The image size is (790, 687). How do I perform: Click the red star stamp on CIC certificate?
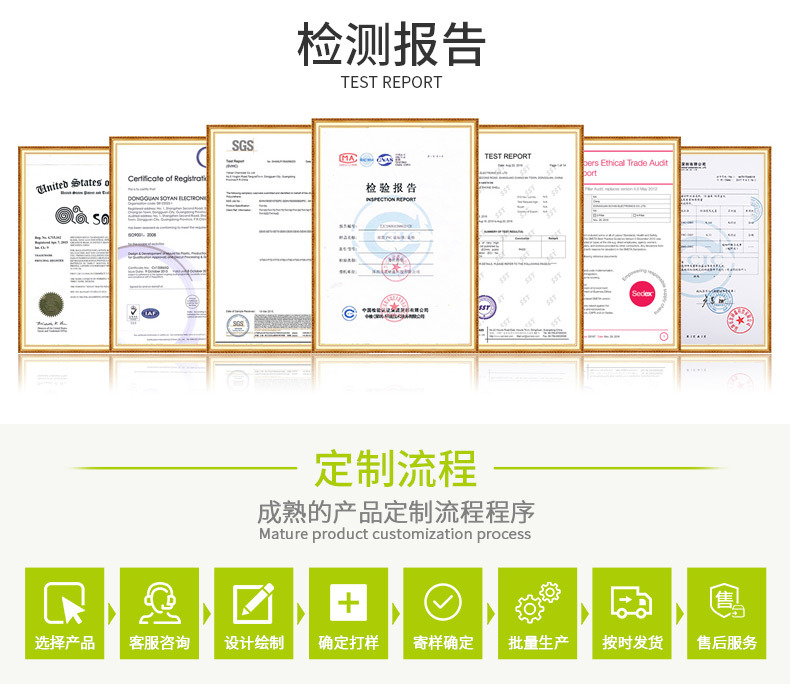(740, 320)
